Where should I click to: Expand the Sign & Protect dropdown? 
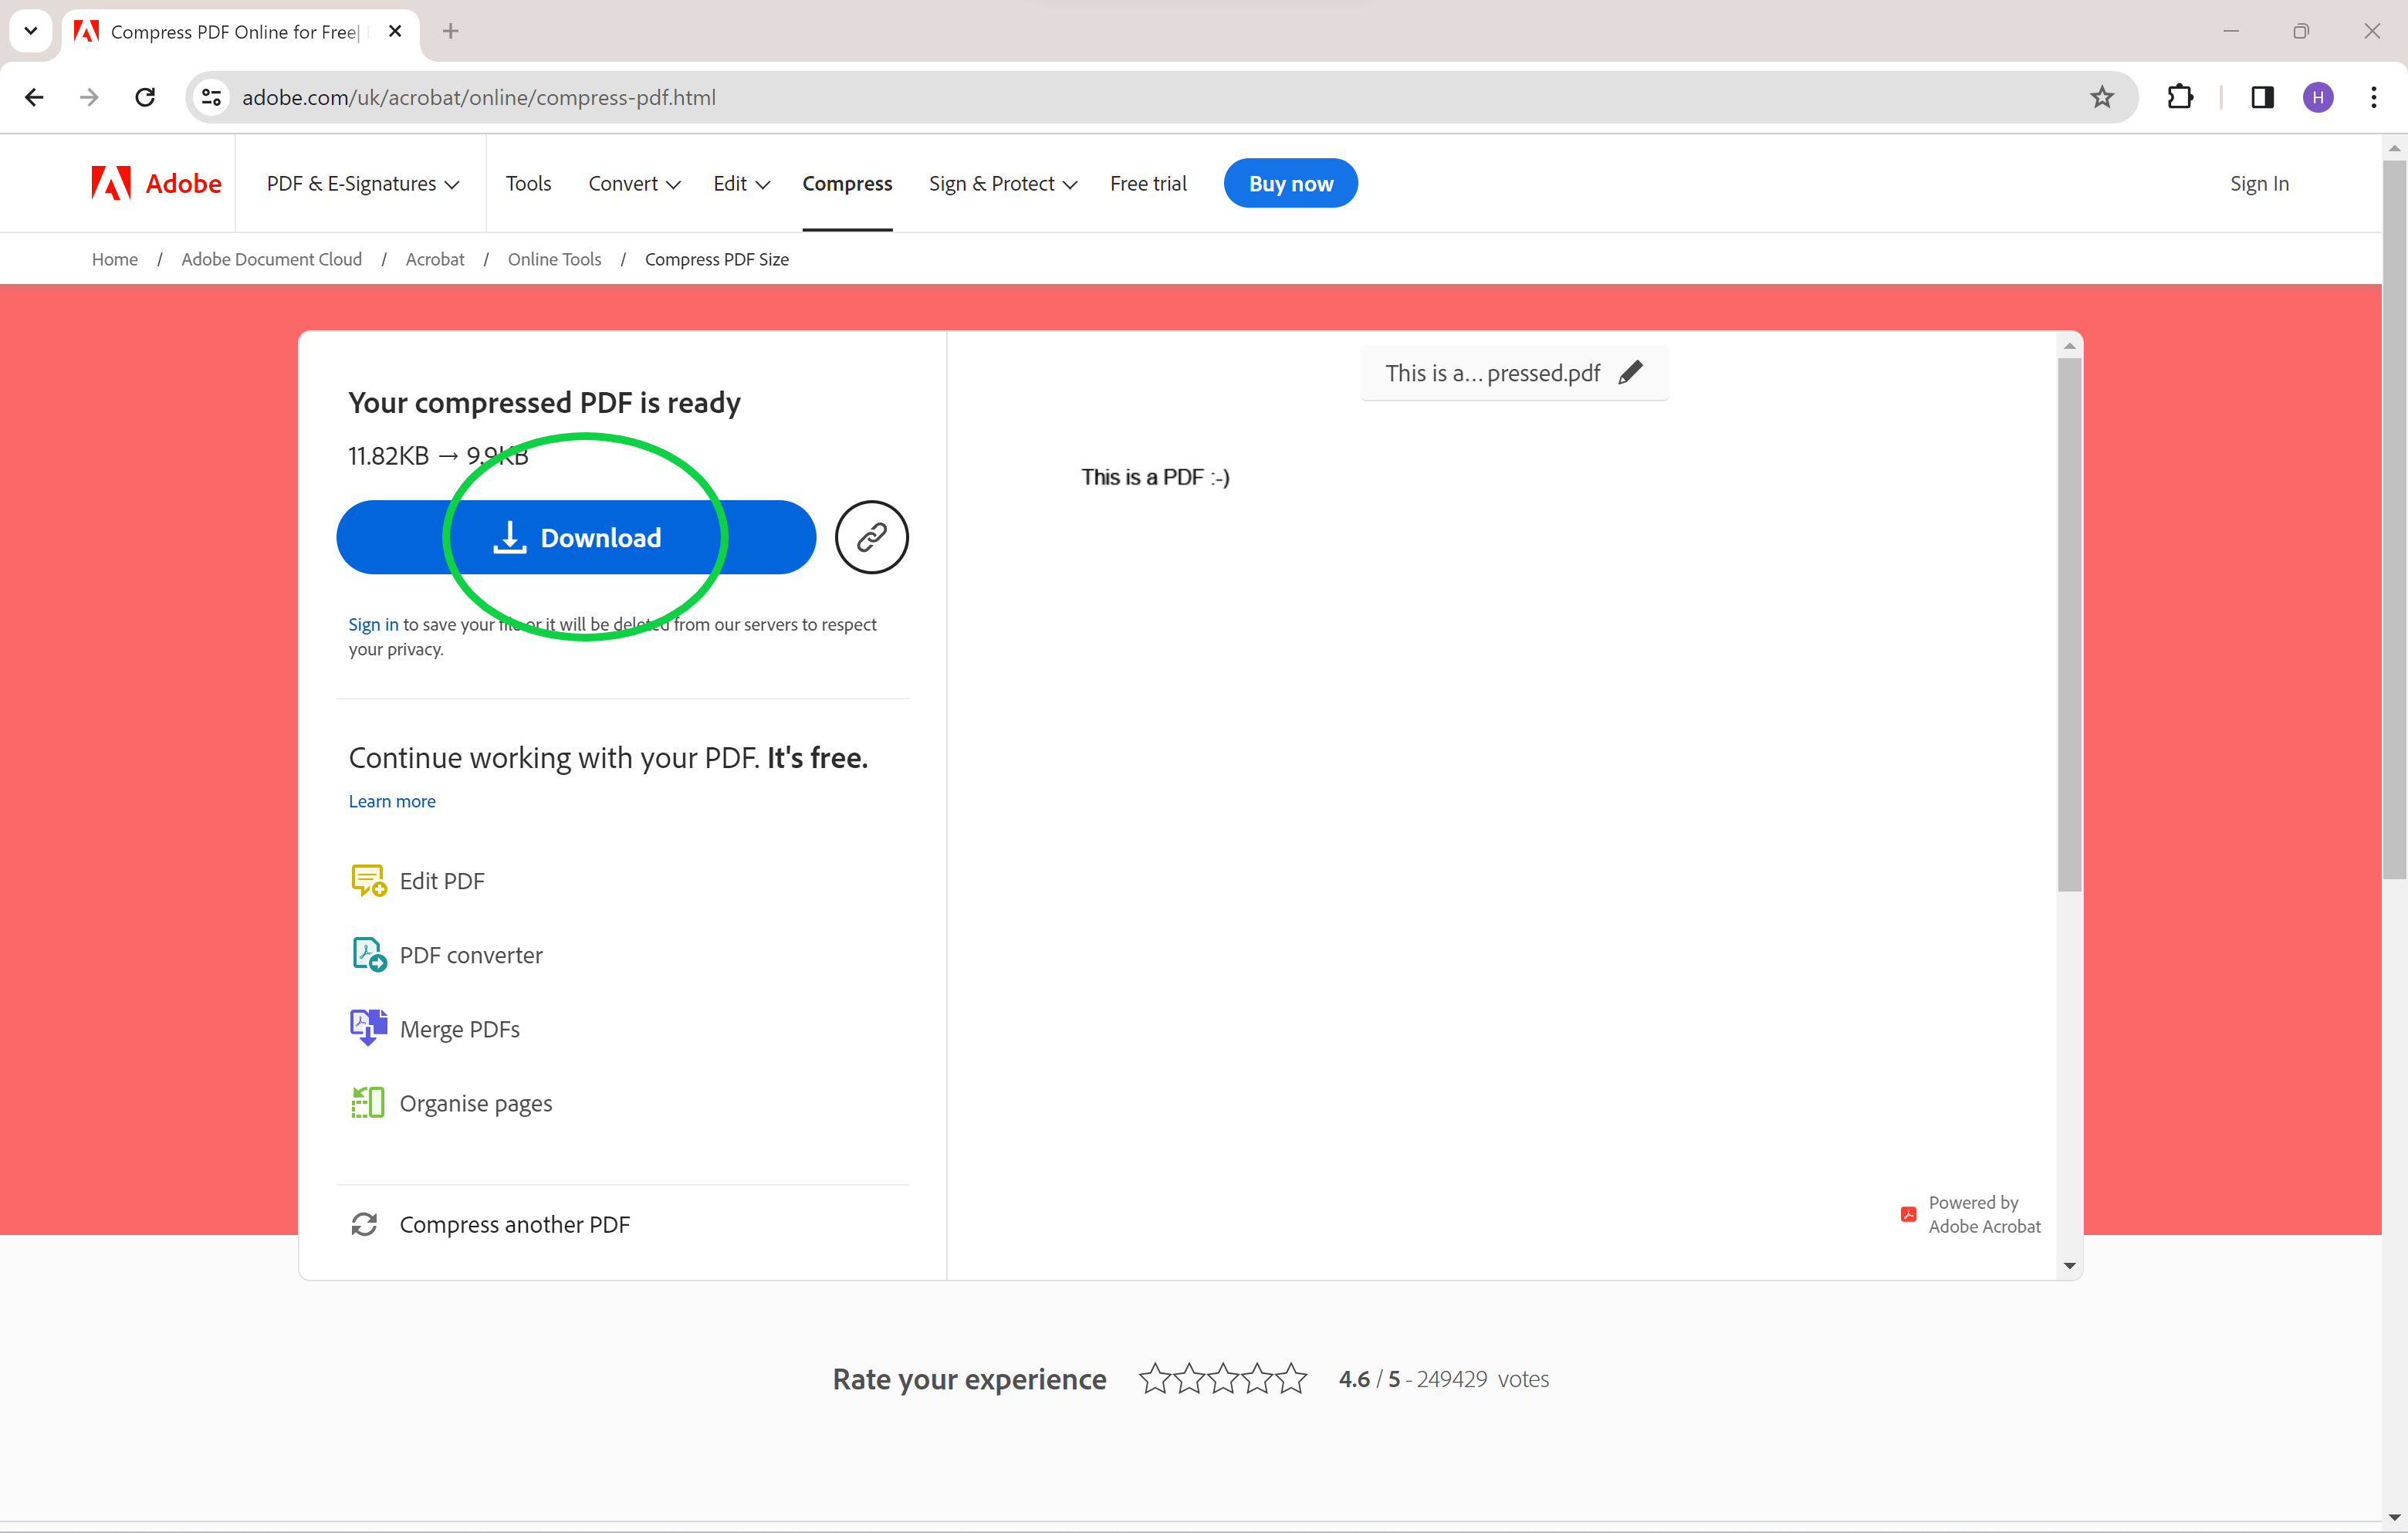click(x=1003, y=184)
